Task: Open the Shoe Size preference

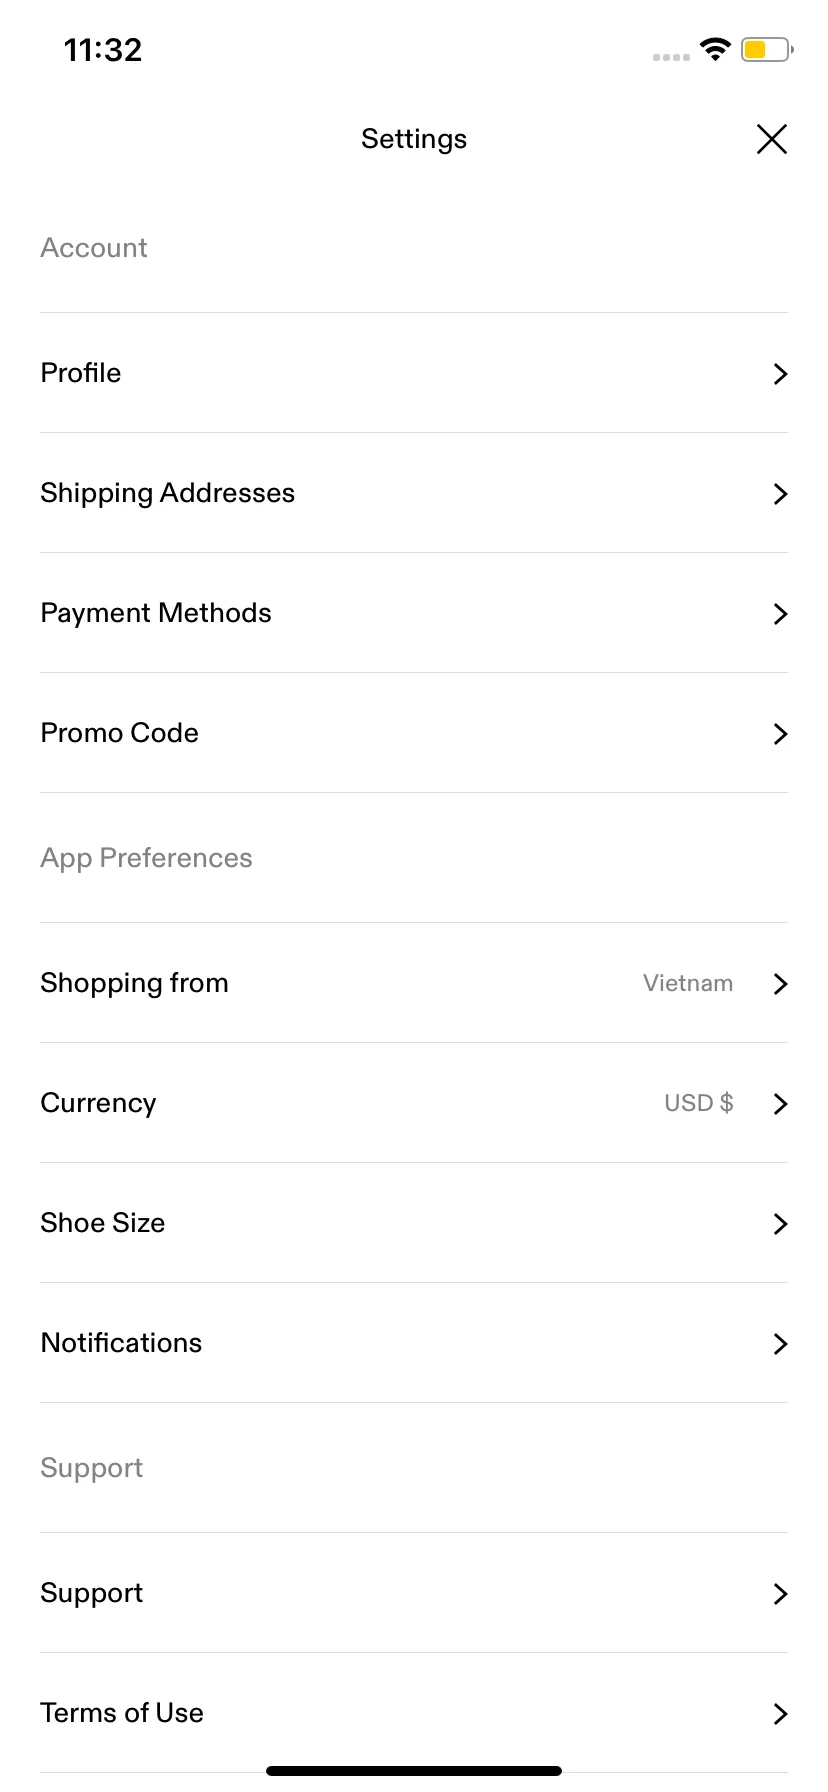Action: (x=414, y=1223)
